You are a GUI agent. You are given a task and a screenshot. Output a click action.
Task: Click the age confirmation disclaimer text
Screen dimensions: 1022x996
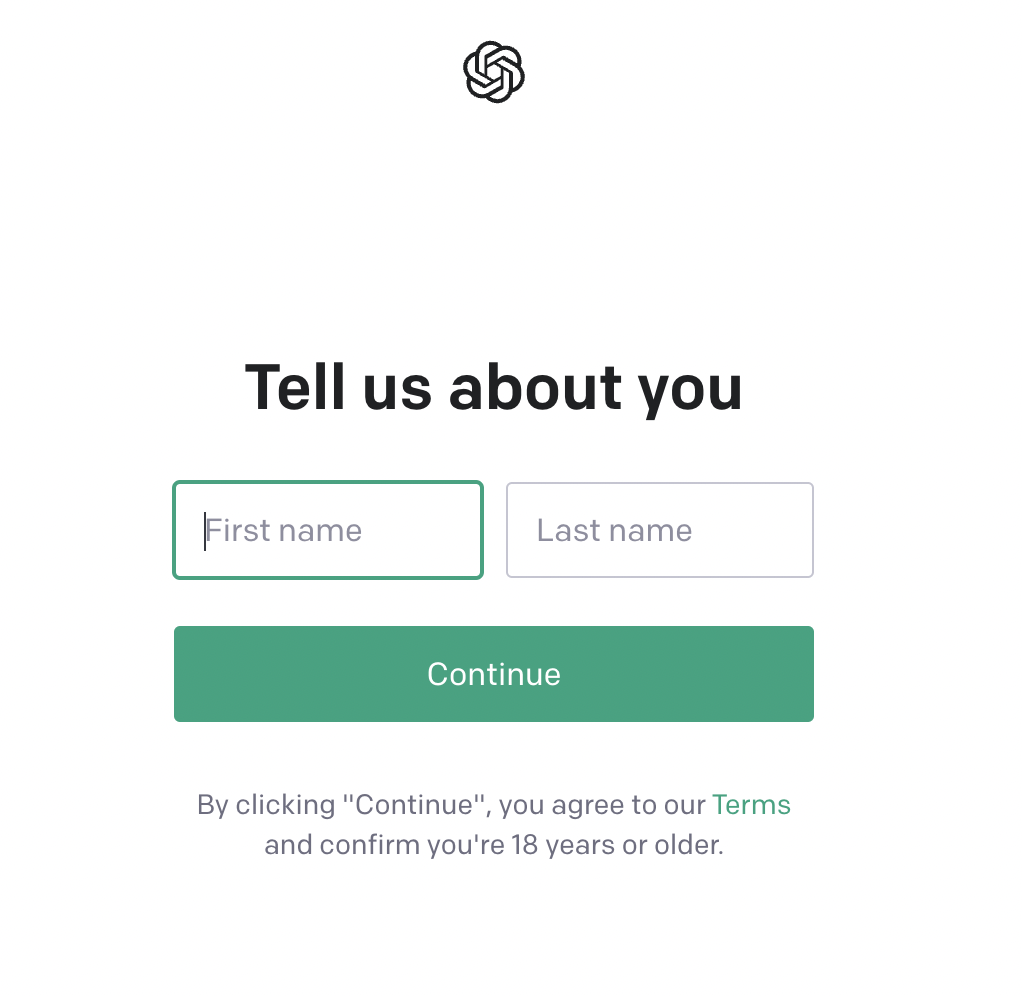pyautogui.click(x=493, y=825)
